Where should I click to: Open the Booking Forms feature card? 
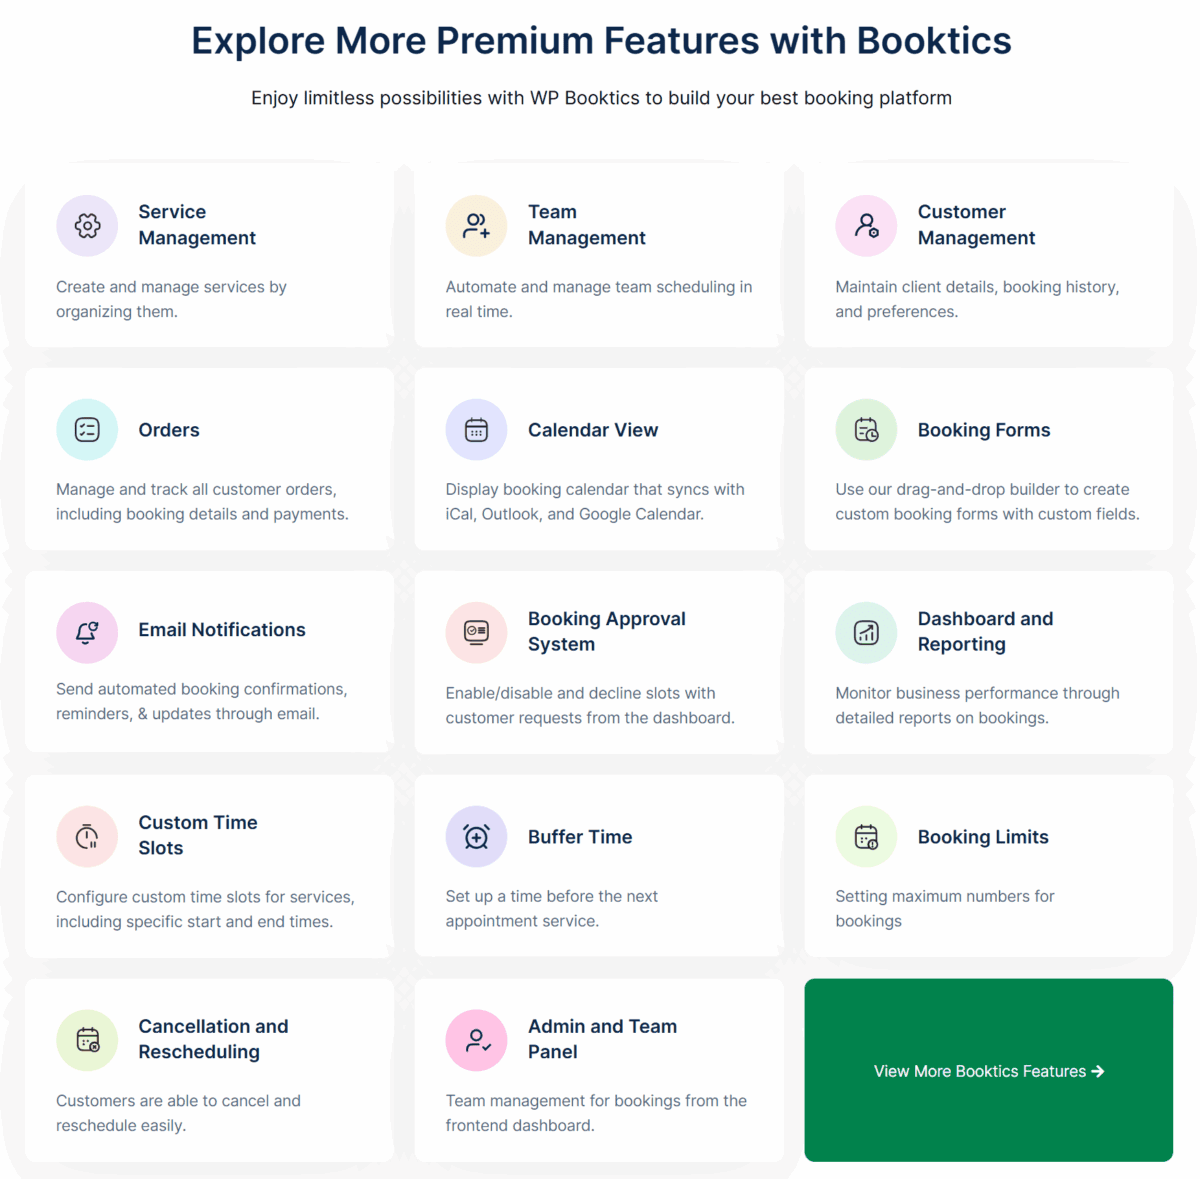tap(988, 459)
